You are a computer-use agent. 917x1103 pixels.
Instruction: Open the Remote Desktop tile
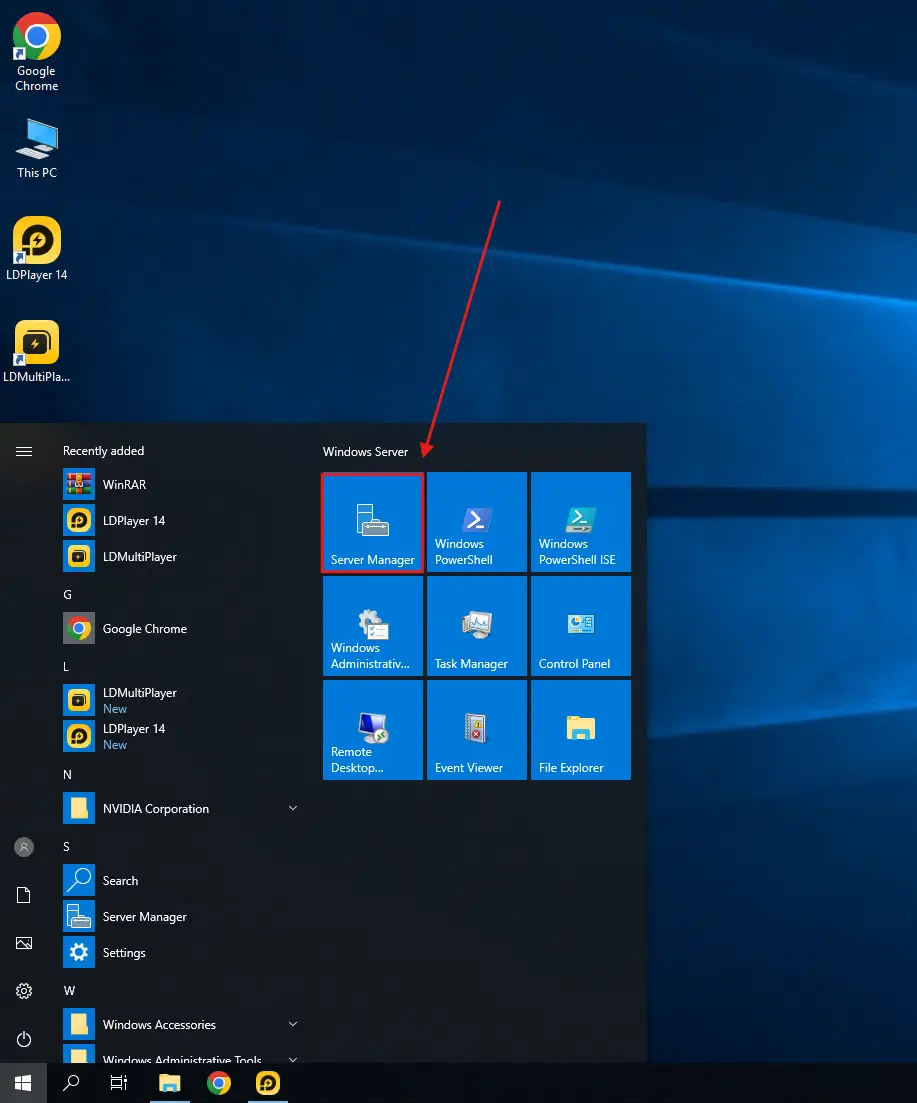[373, 730]
